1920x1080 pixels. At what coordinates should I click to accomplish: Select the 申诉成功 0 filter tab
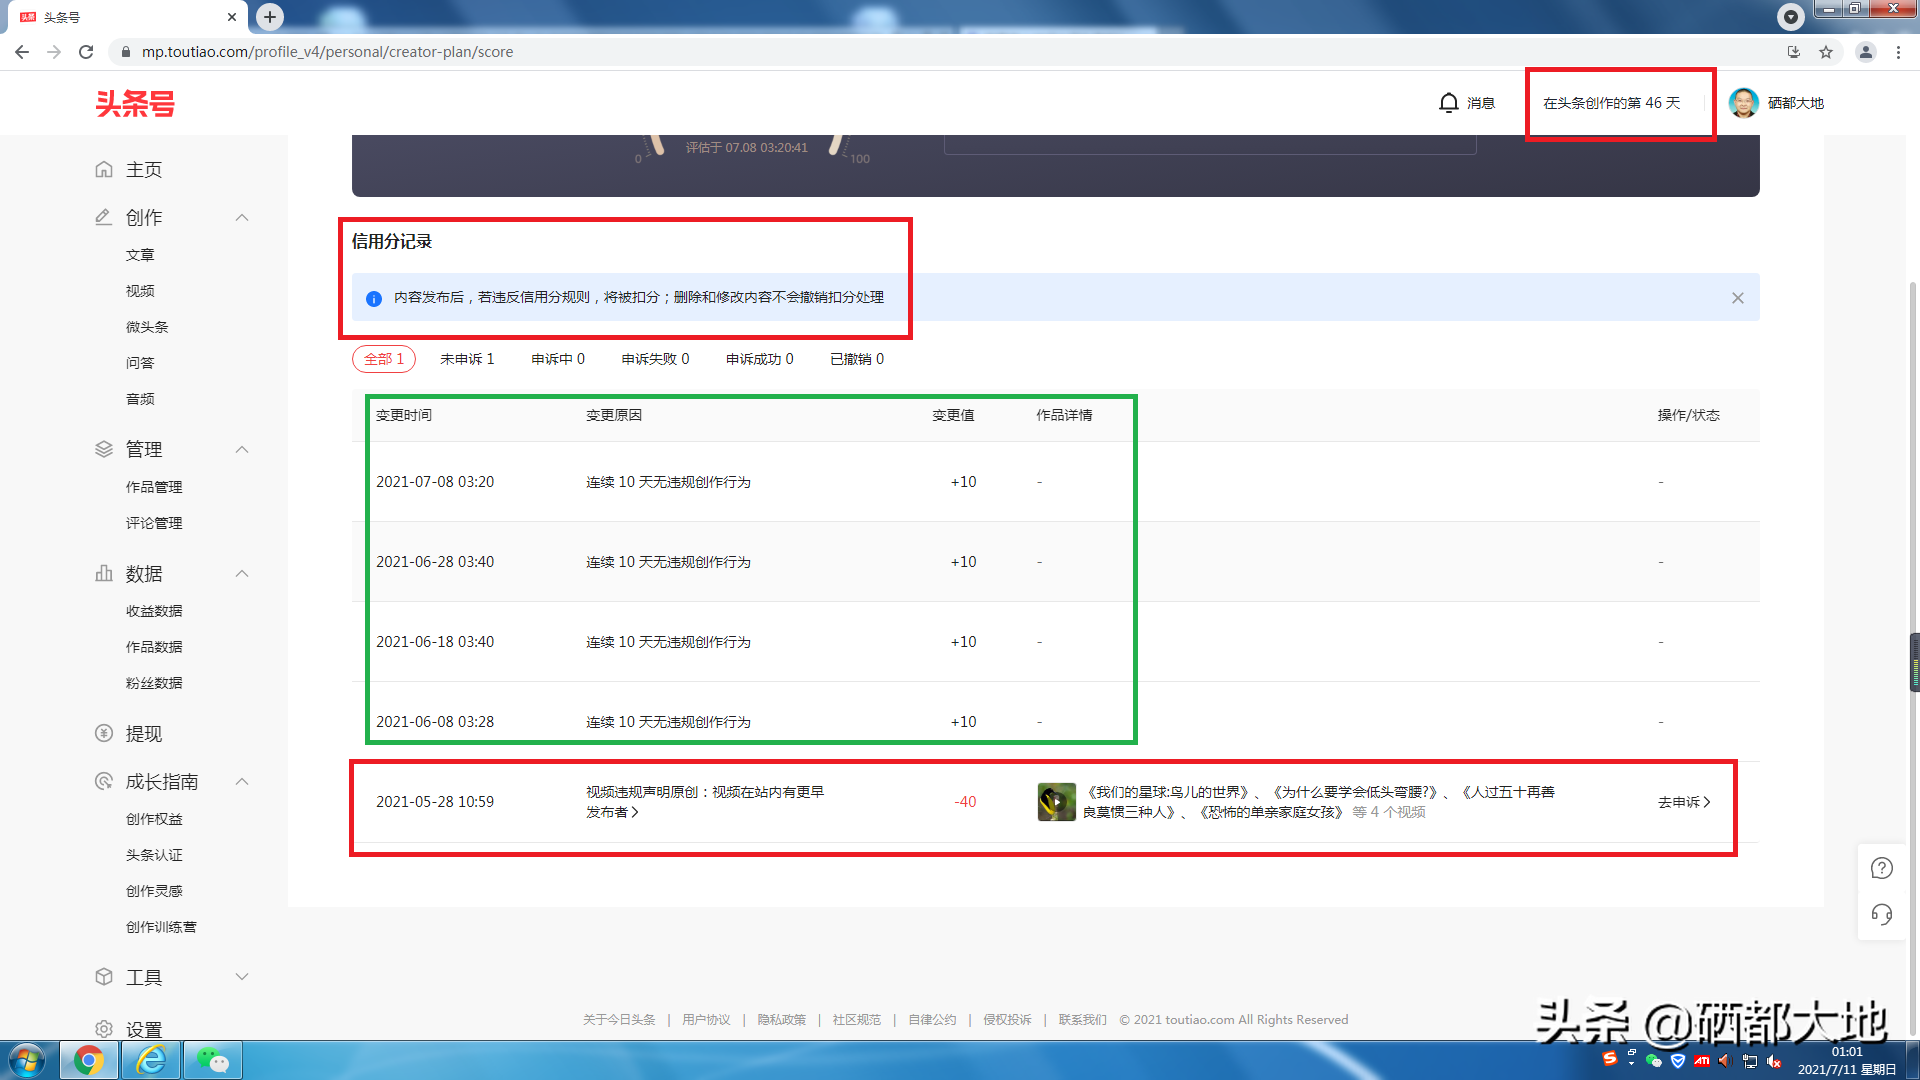(760, 359)
